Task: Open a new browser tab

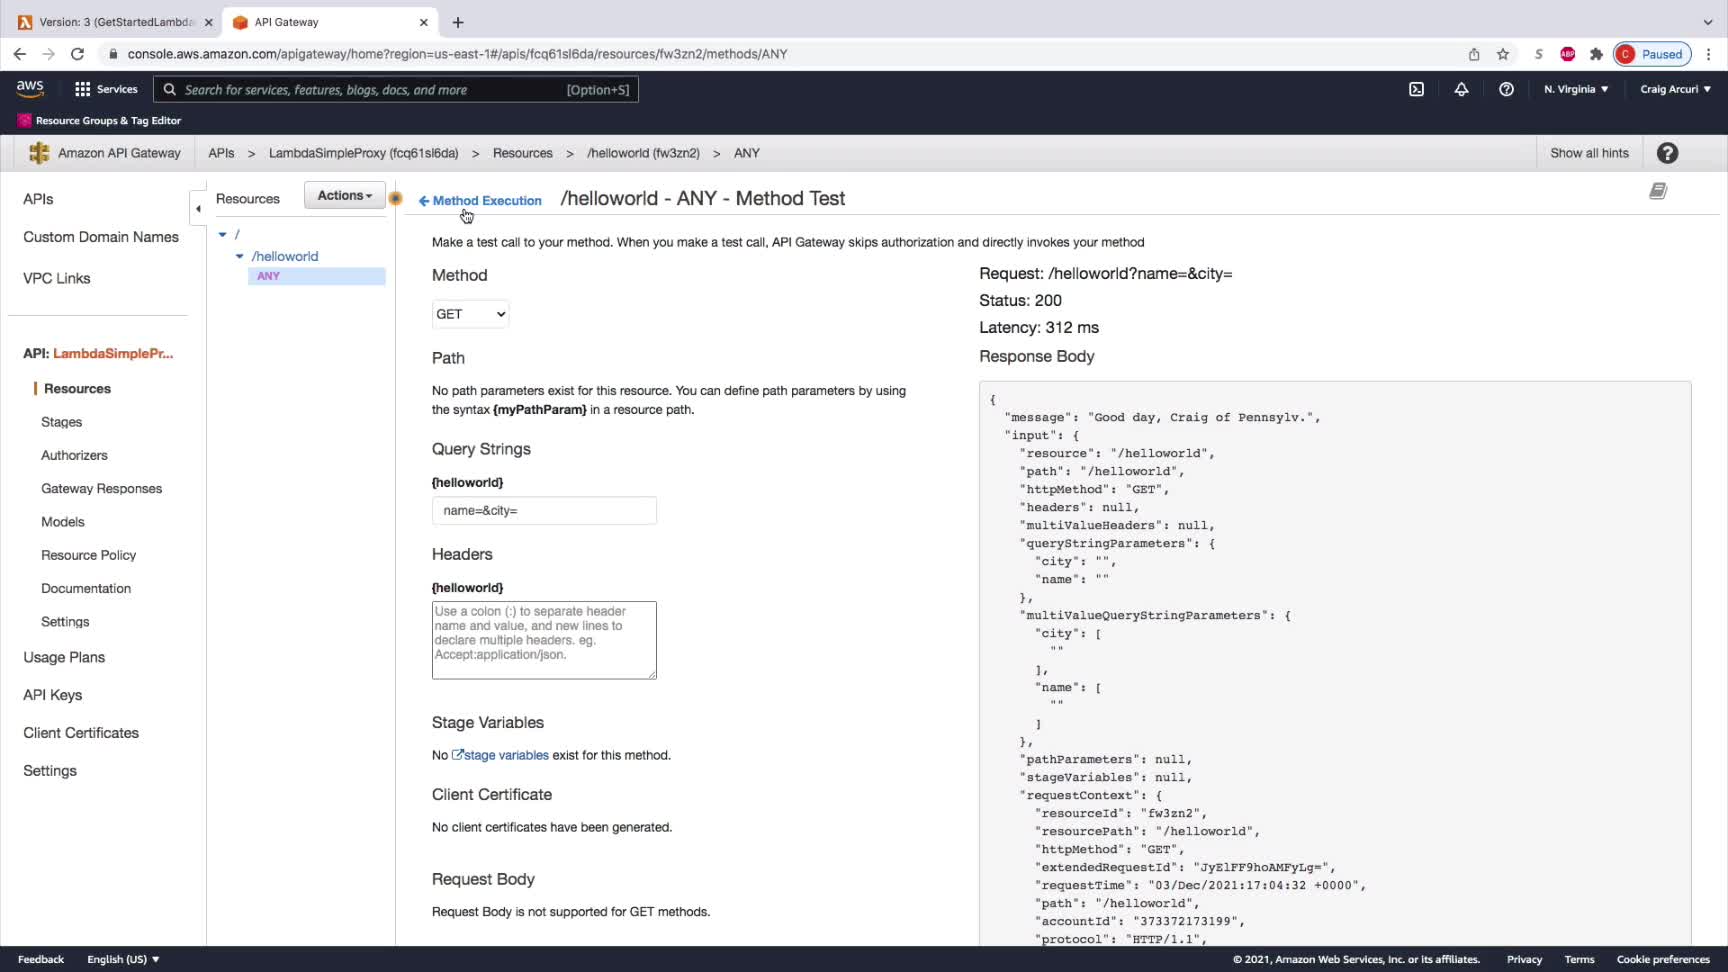Action: (458, 22)
